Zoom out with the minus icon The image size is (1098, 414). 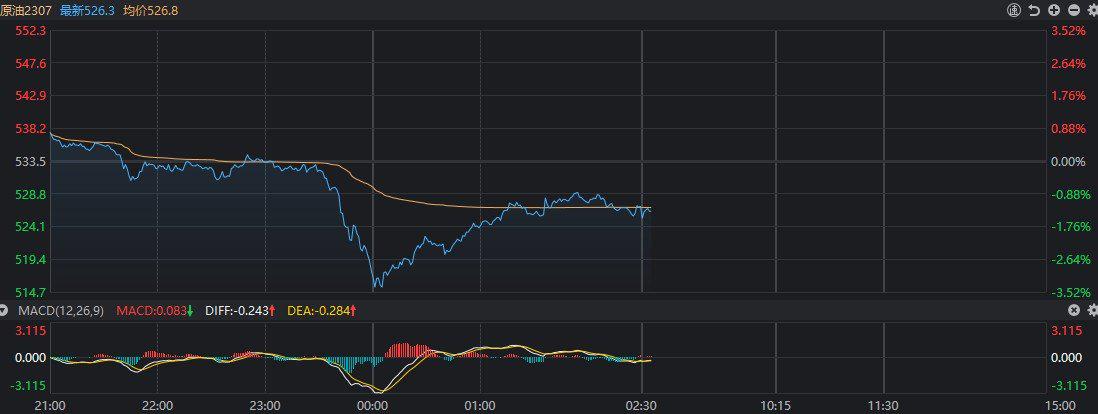1072,10
